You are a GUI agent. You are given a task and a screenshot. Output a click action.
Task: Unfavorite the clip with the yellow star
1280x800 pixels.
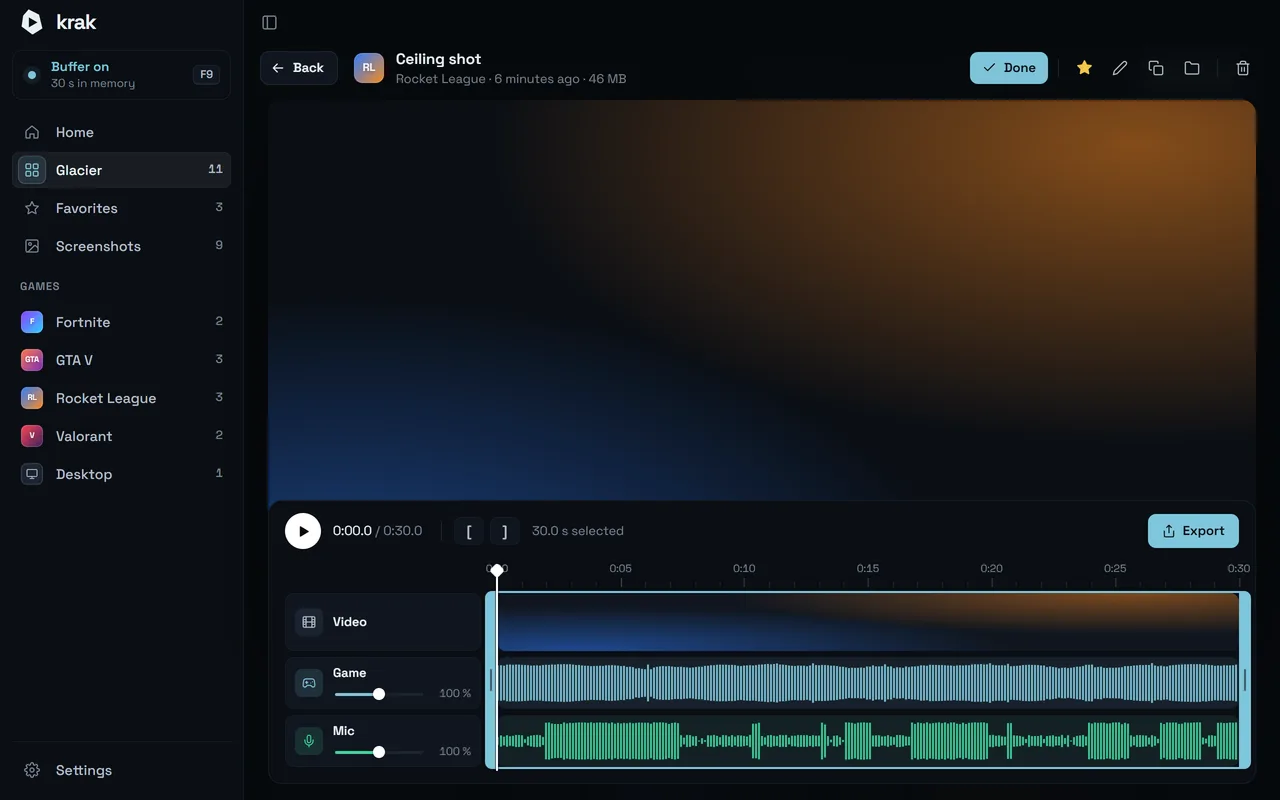click(x=1084, y=68)
